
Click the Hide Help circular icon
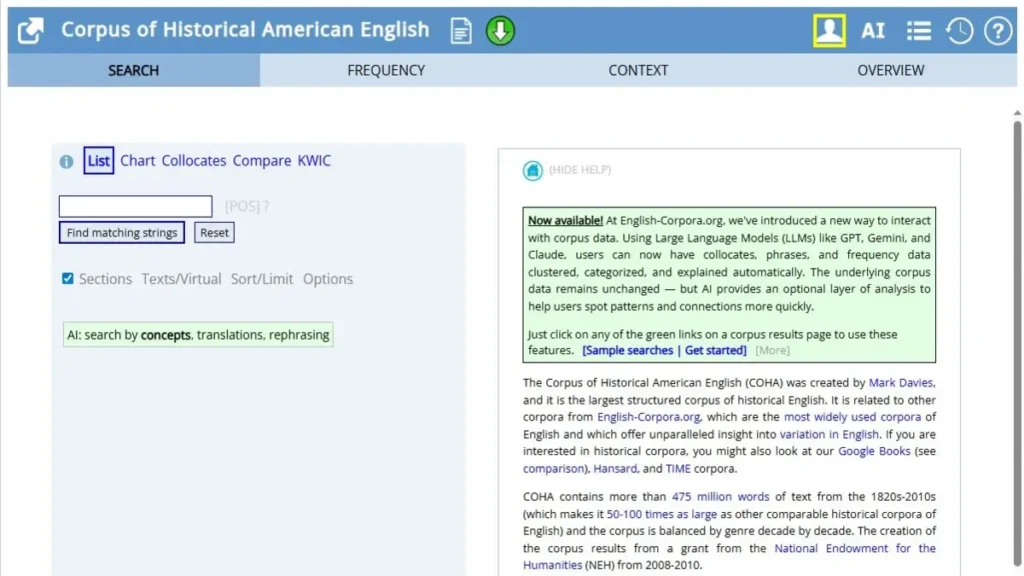pyautogui.click(x=533, y=170)
